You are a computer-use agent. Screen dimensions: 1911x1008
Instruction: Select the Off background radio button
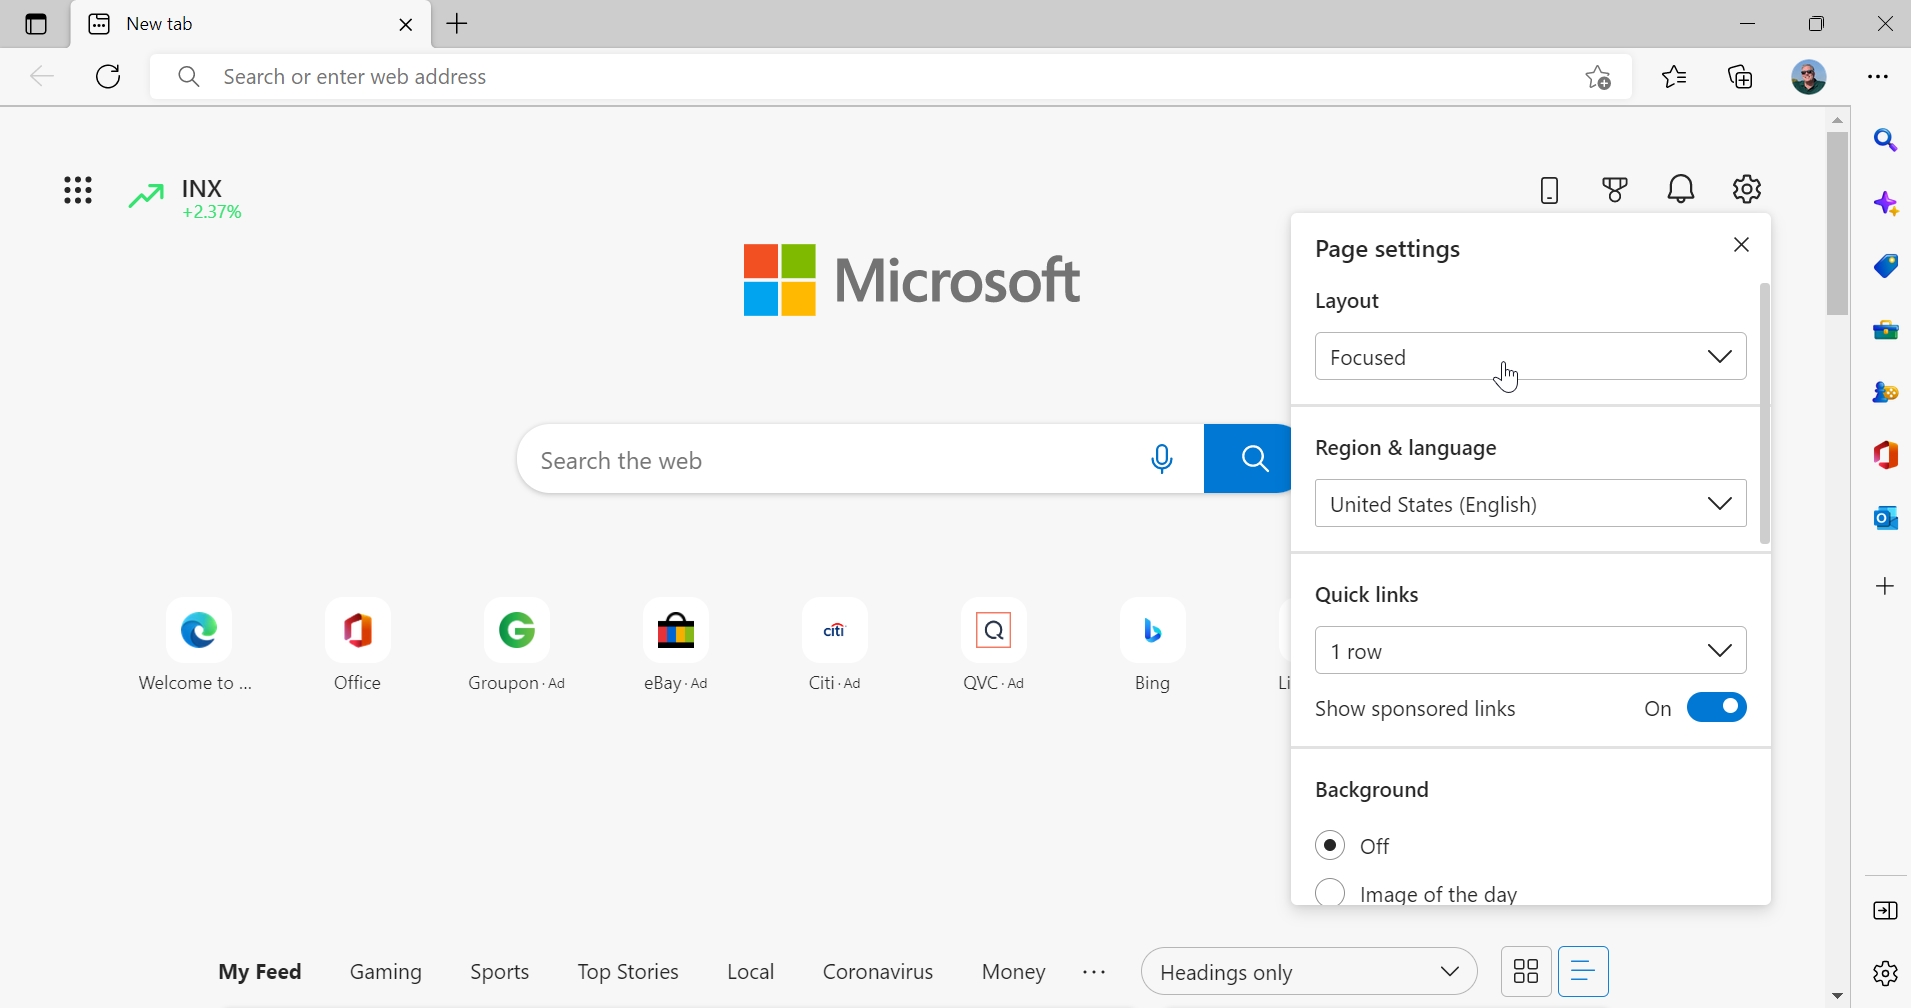pos(1331,846)
